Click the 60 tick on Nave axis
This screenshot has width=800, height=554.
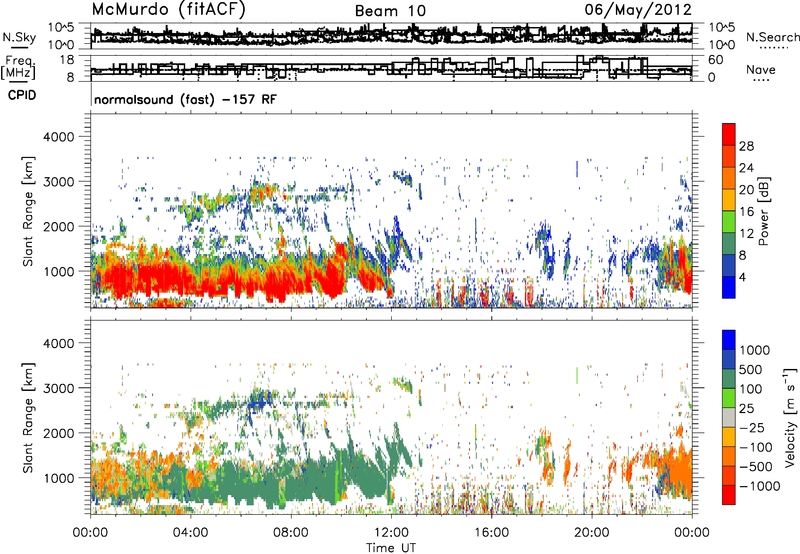(x=716, y=60)
